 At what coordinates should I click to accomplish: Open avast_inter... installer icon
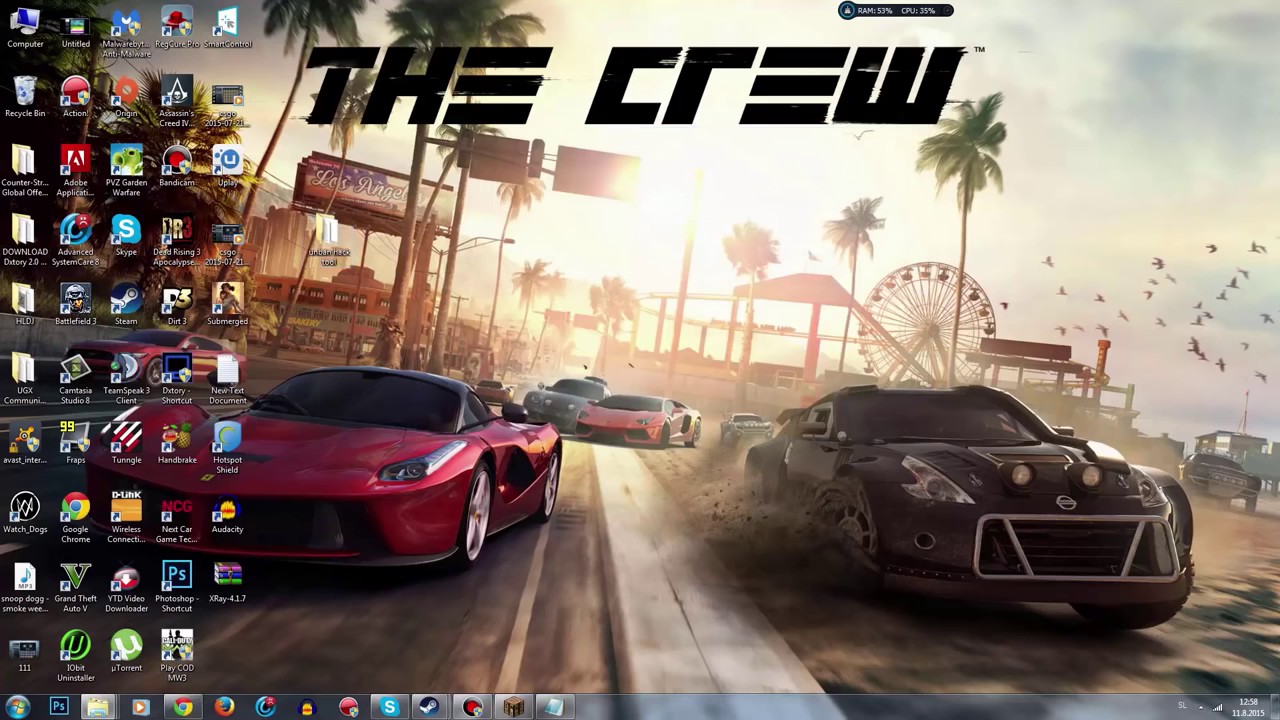click(25, 443)
